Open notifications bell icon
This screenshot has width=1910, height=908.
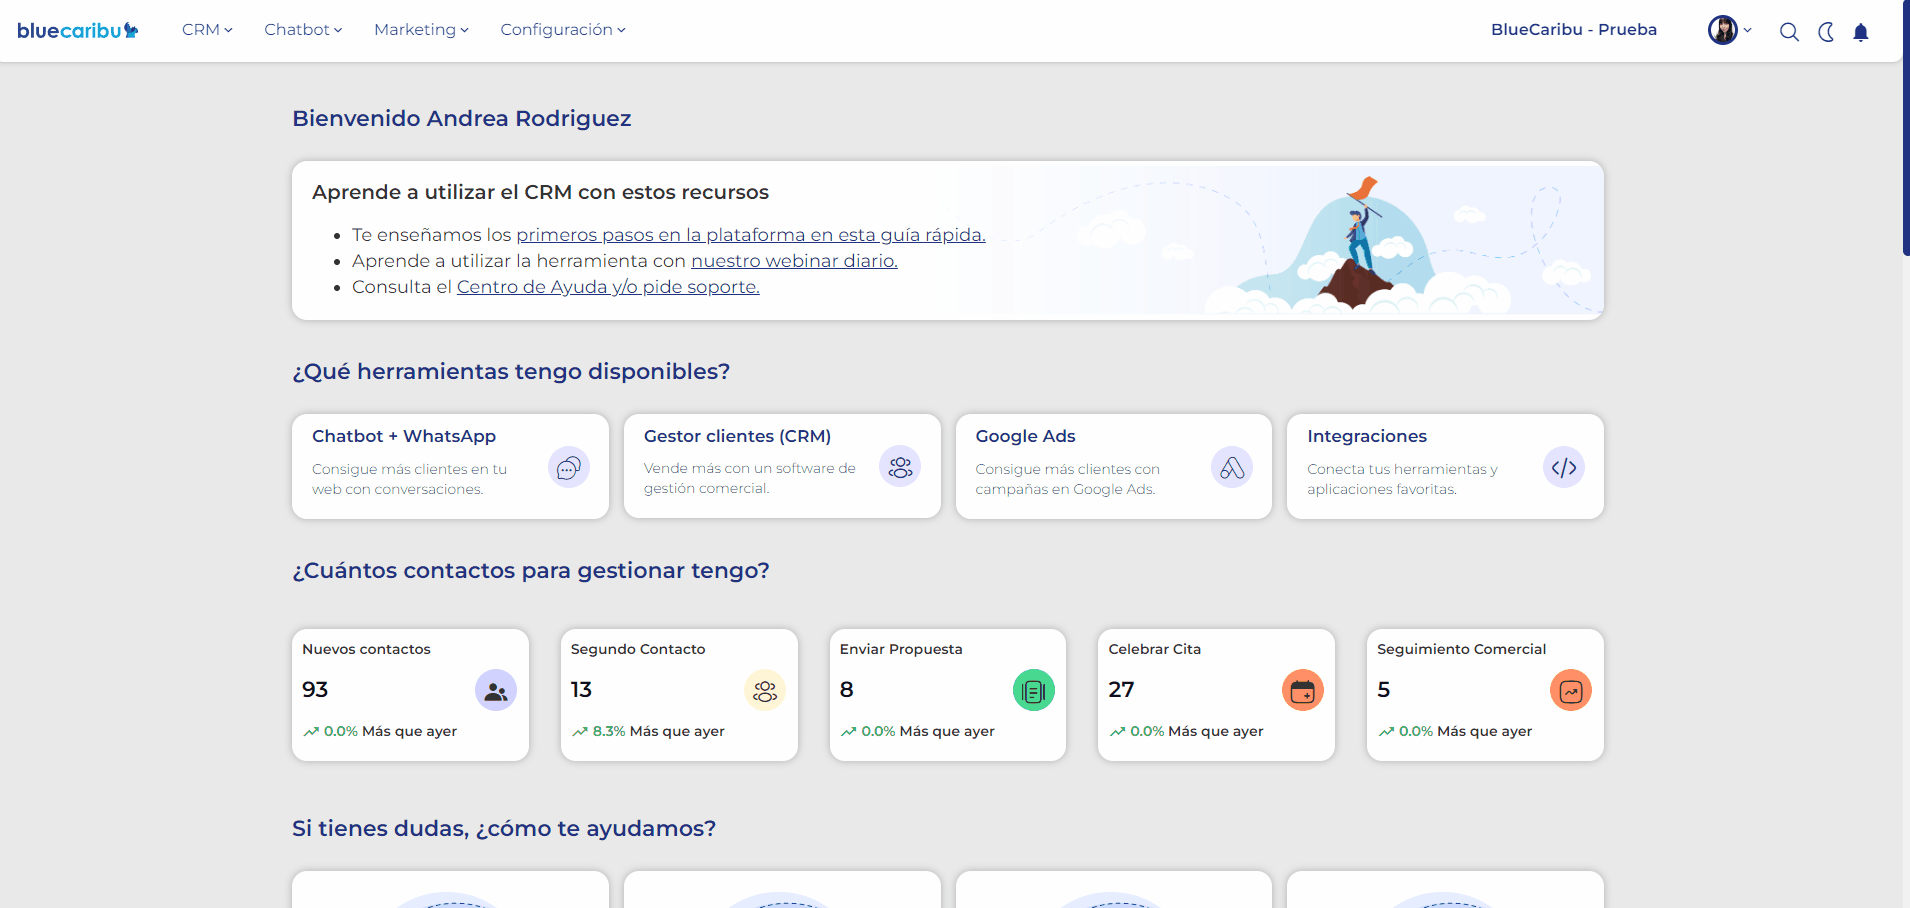(x=1861, y=32)
